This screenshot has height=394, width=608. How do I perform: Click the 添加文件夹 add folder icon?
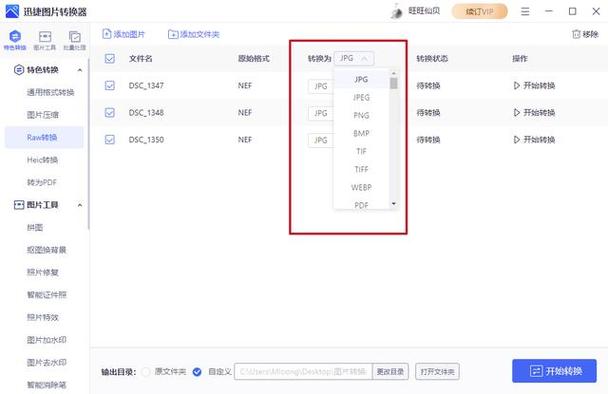click(173, 34)
